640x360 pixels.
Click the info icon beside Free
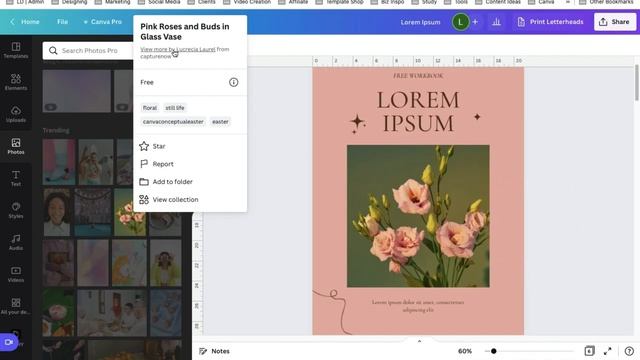(233, 82)
